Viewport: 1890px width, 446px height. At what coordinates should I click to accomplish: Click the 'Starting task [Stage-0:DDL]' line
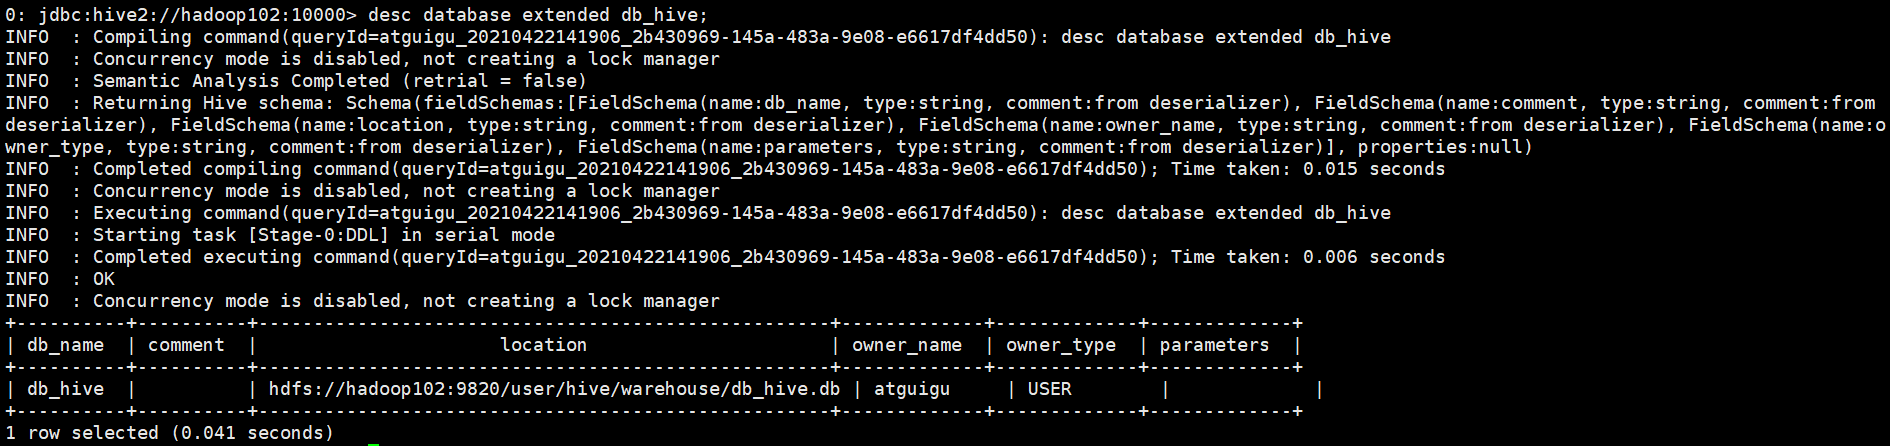click(x=280, y=235)
